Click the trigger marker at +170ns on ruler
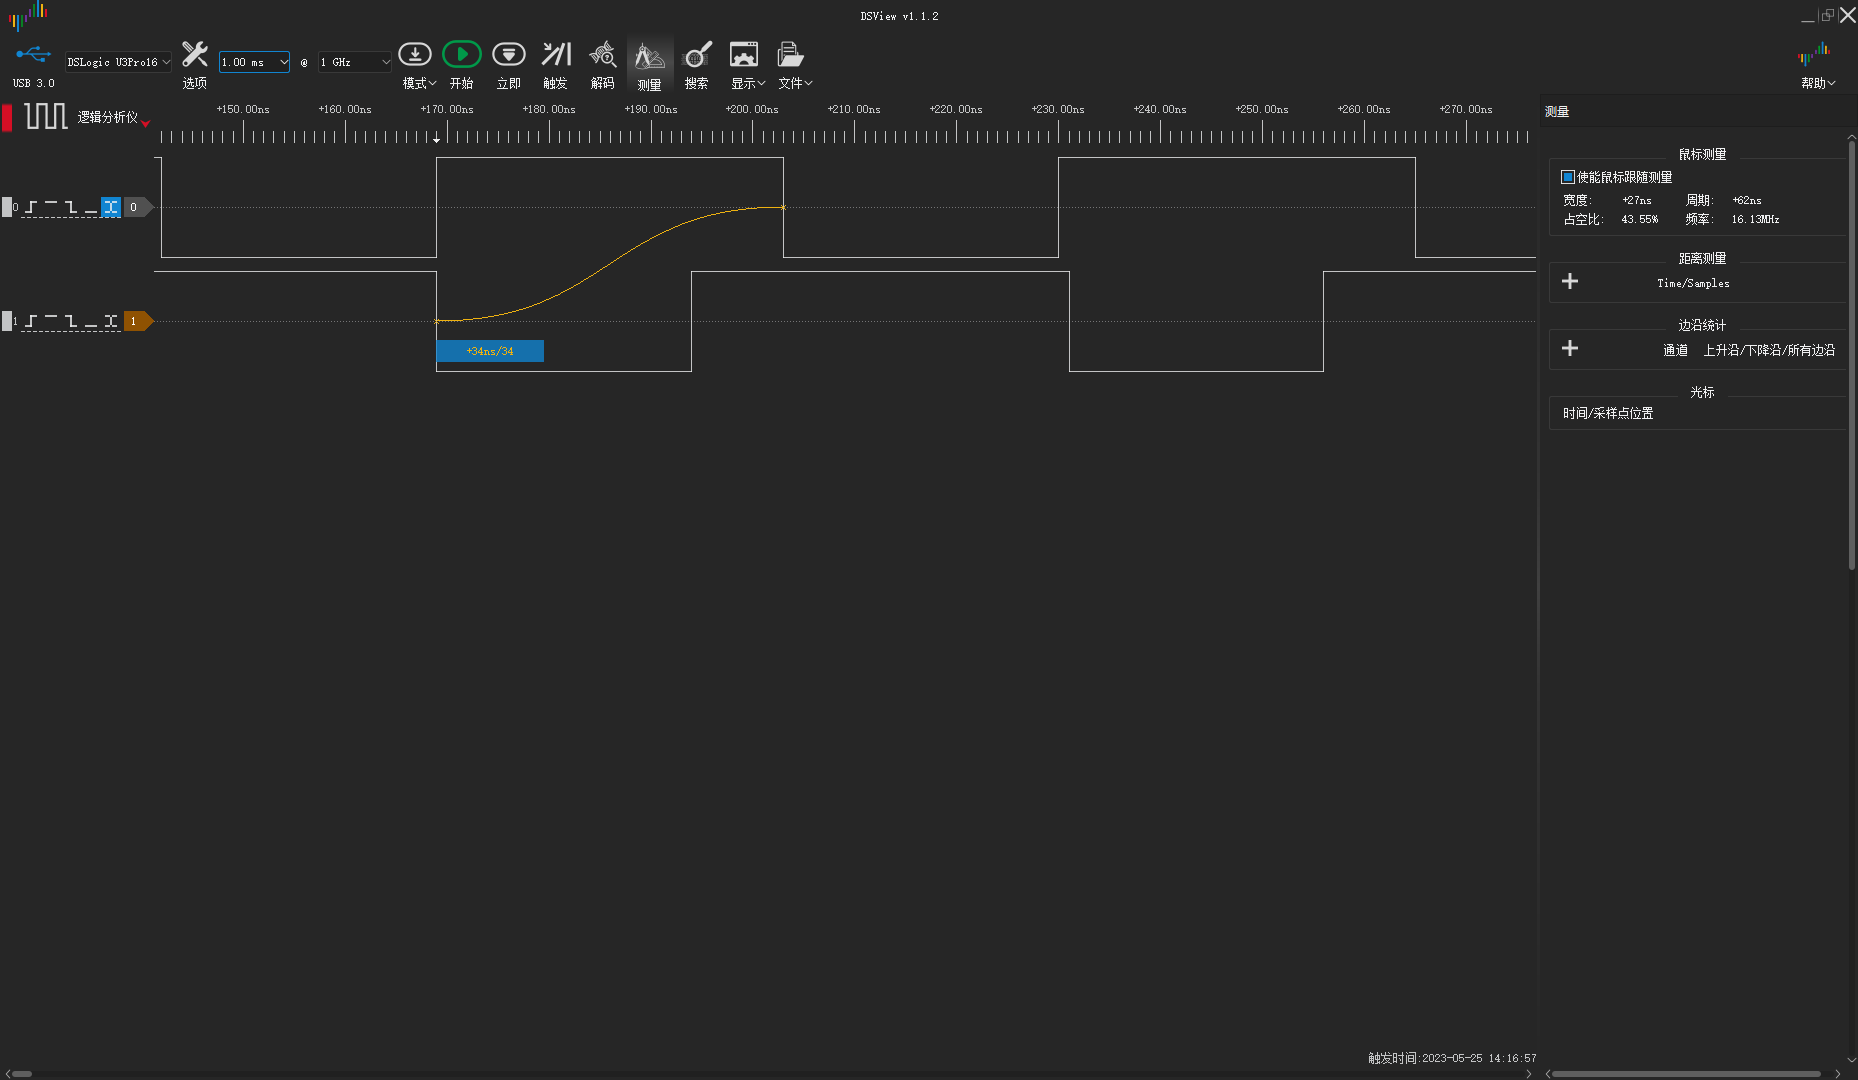Image resolution: width=1858 pixels, height=1080 pixels. 437,138
